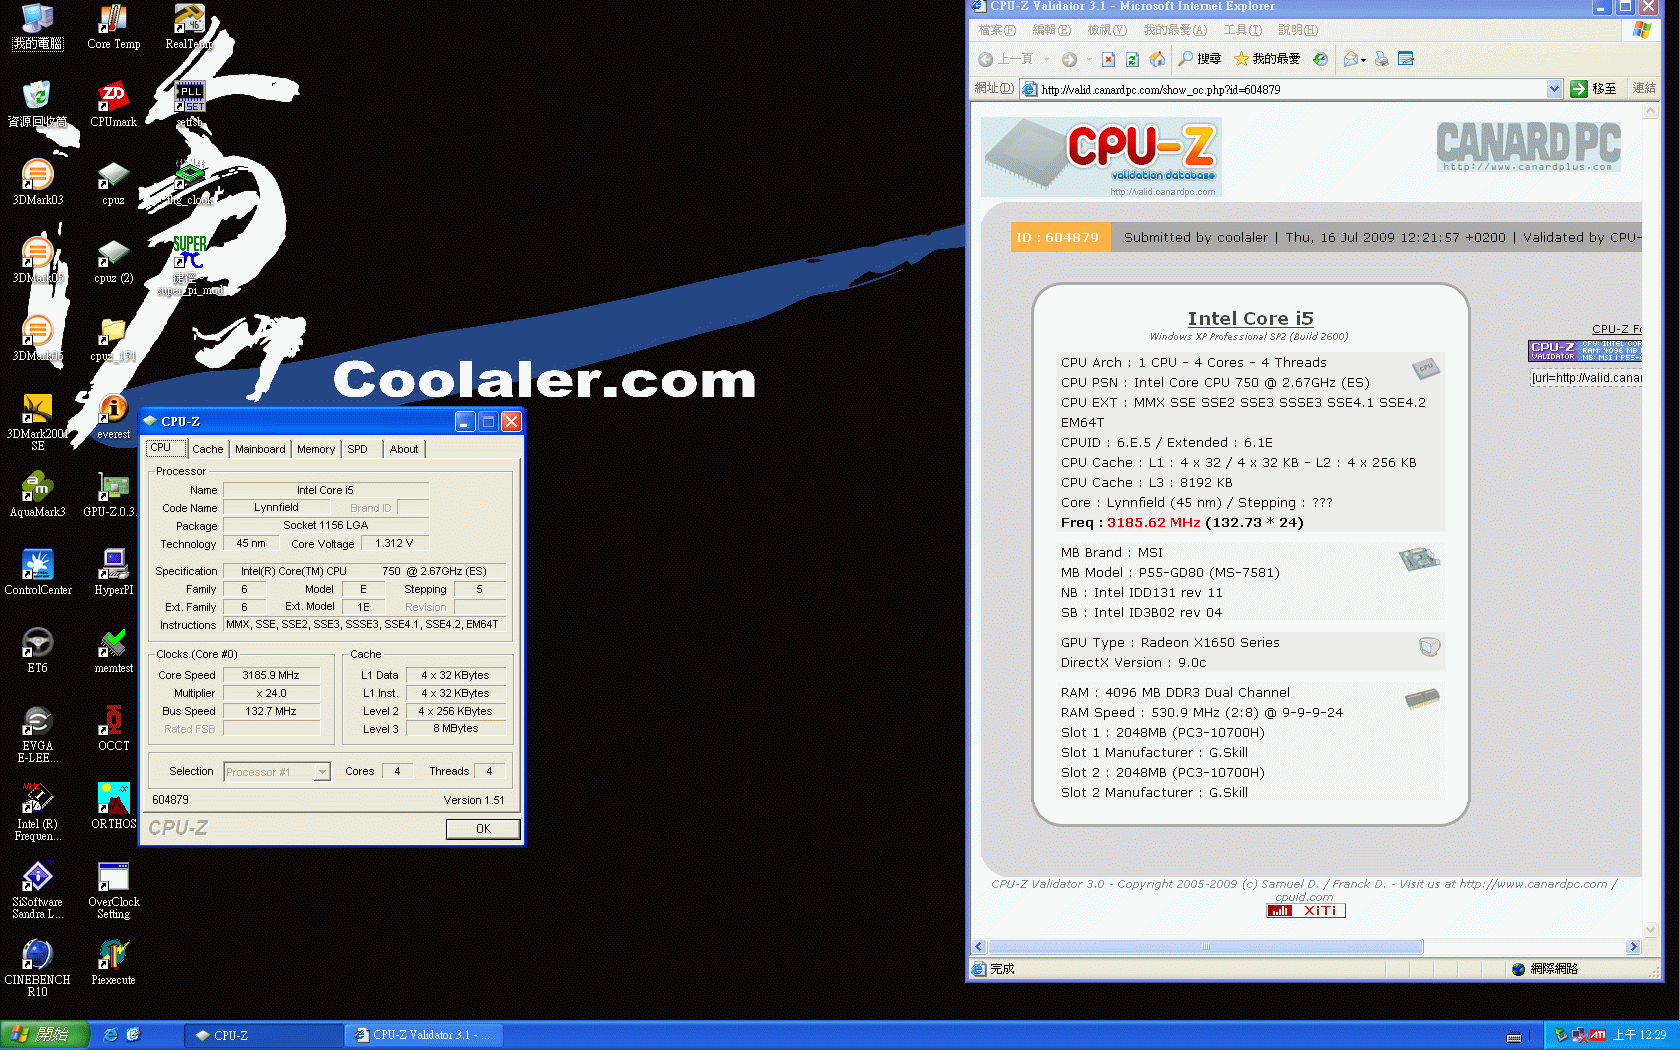
Task: Open the IE Search toolbar button
Action: [x=1199, y=59]
